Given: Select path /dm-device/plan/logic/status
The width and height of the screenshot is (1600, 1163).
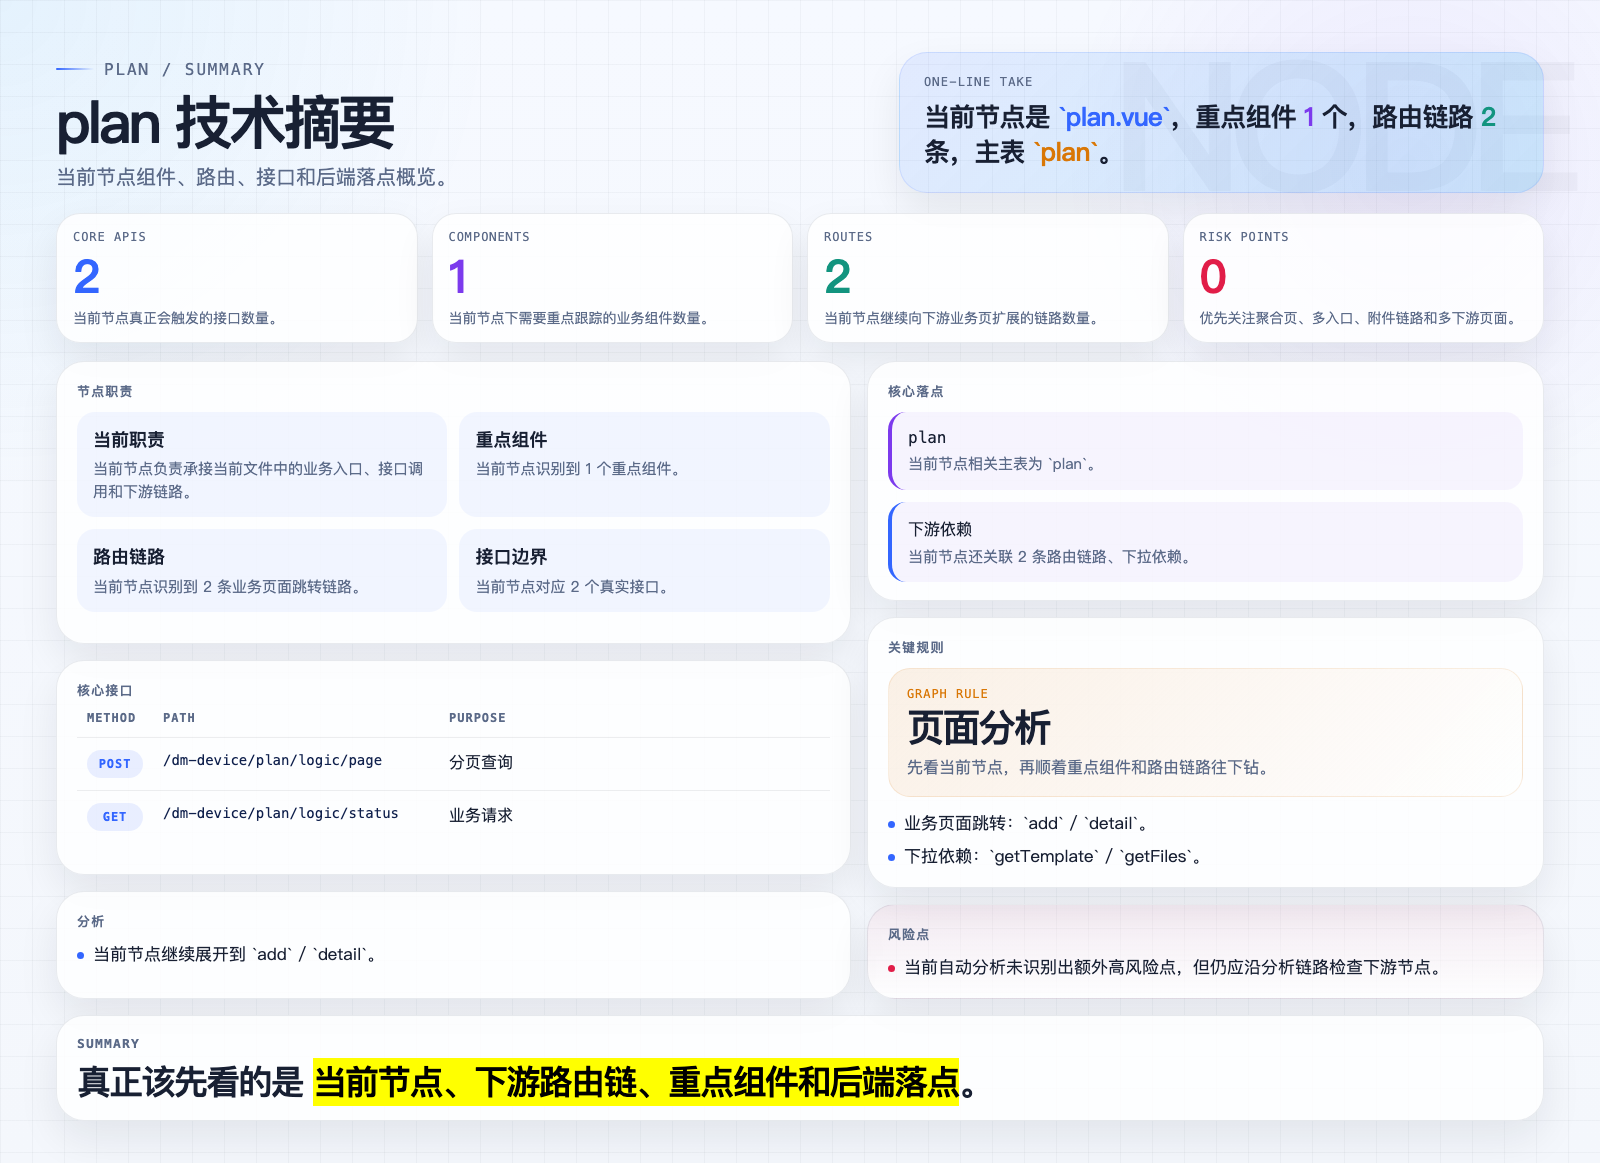Looking at the screenshot, I should tap(281, 814).
